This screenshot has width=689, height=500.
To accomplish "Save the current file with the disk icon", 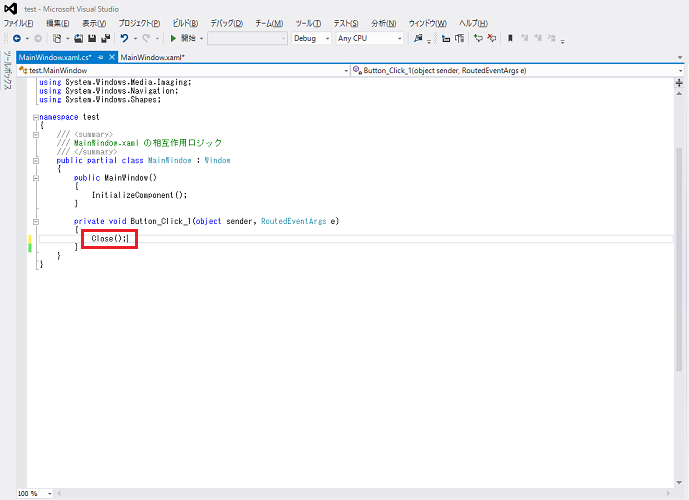I will (x=92, y=39).
